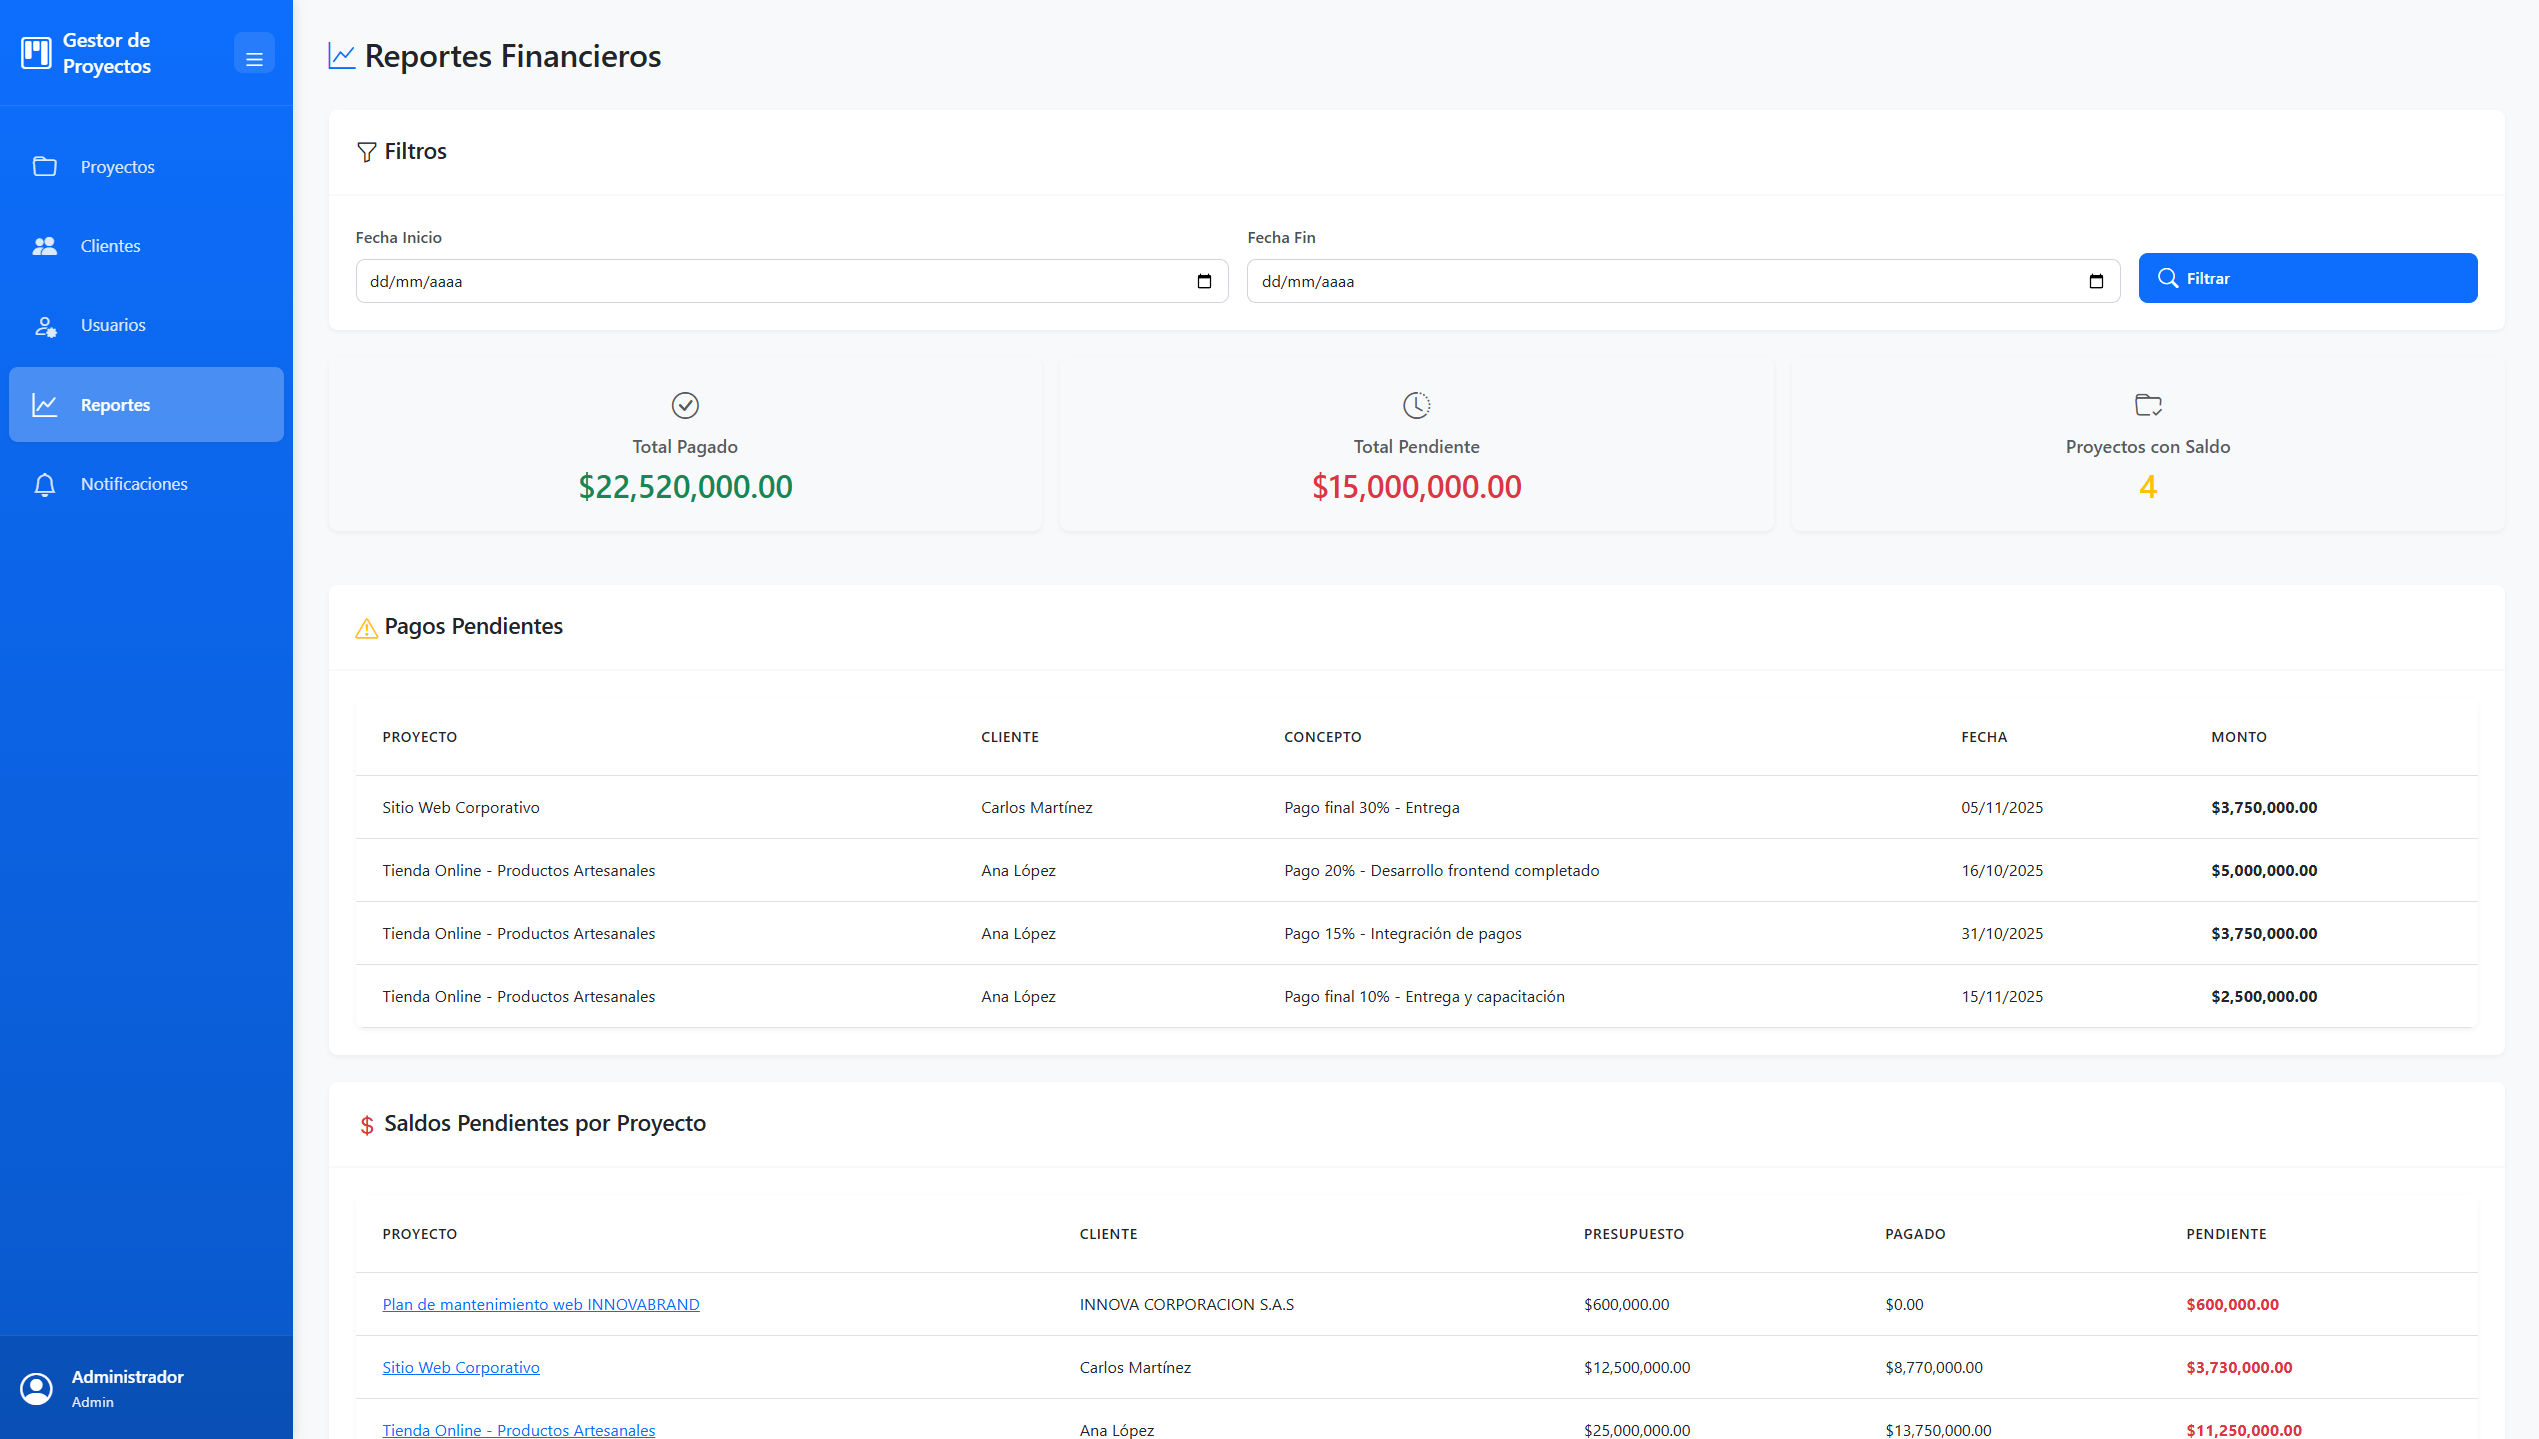The image size is (2539, 1439).
Task: Click the Proyectos folder icon in sidebar
Action: pos(45,166)
